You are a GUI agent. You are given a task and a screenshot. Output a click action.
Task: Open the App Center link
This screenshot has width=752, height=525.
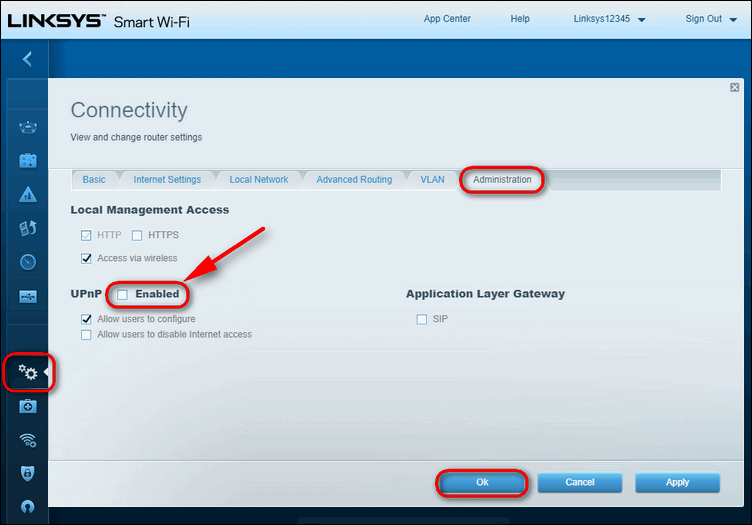point(447,19)
